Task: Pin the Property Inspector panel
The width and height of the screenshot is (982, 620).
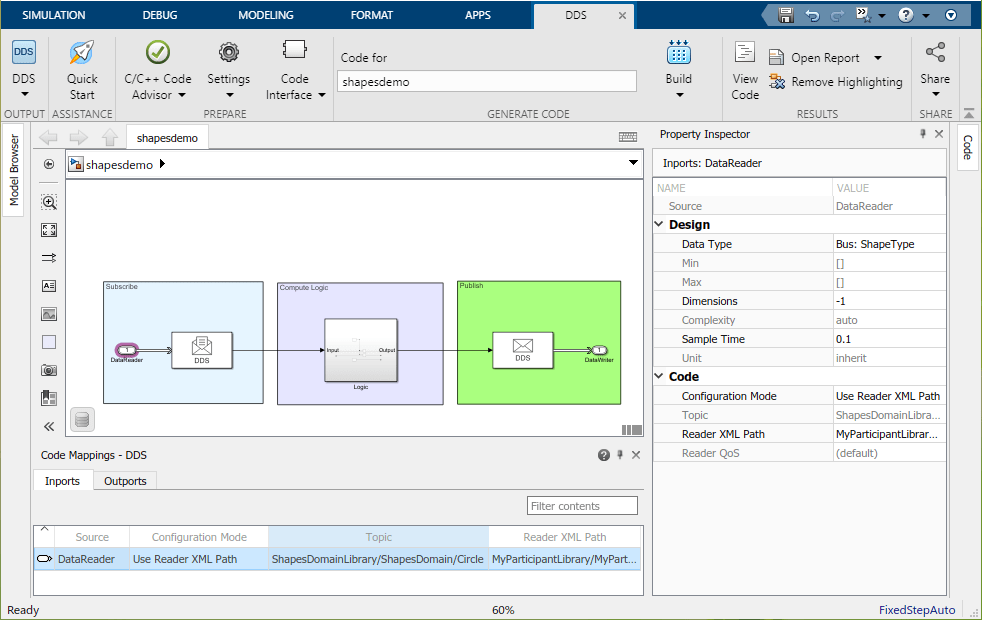Action: pyautogui.click(x=923, y=133)
